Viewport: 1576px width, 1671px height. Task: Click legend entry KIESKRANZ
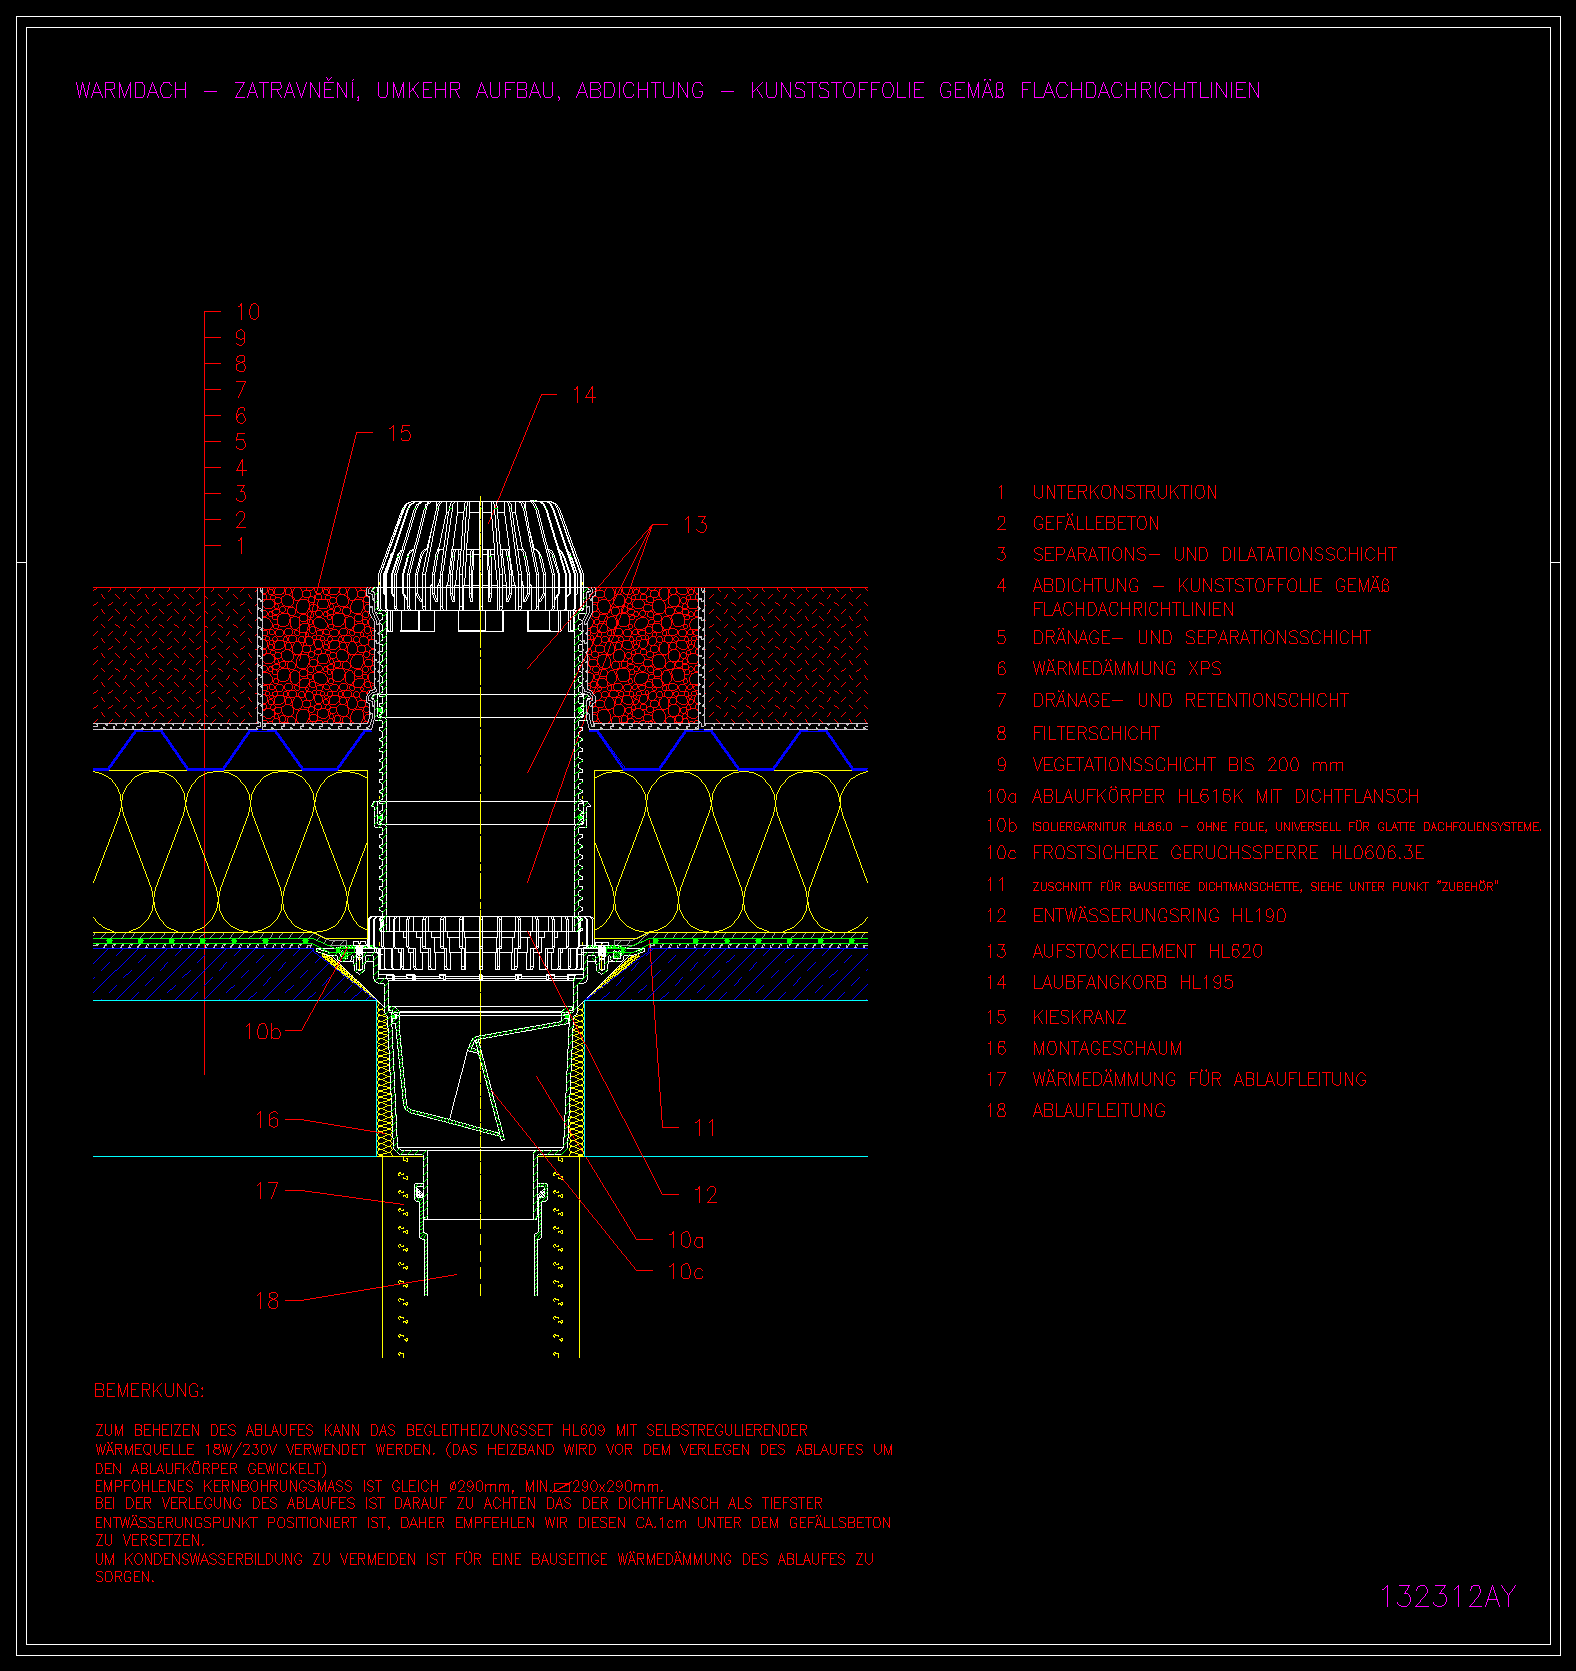click(1079, 1017)
